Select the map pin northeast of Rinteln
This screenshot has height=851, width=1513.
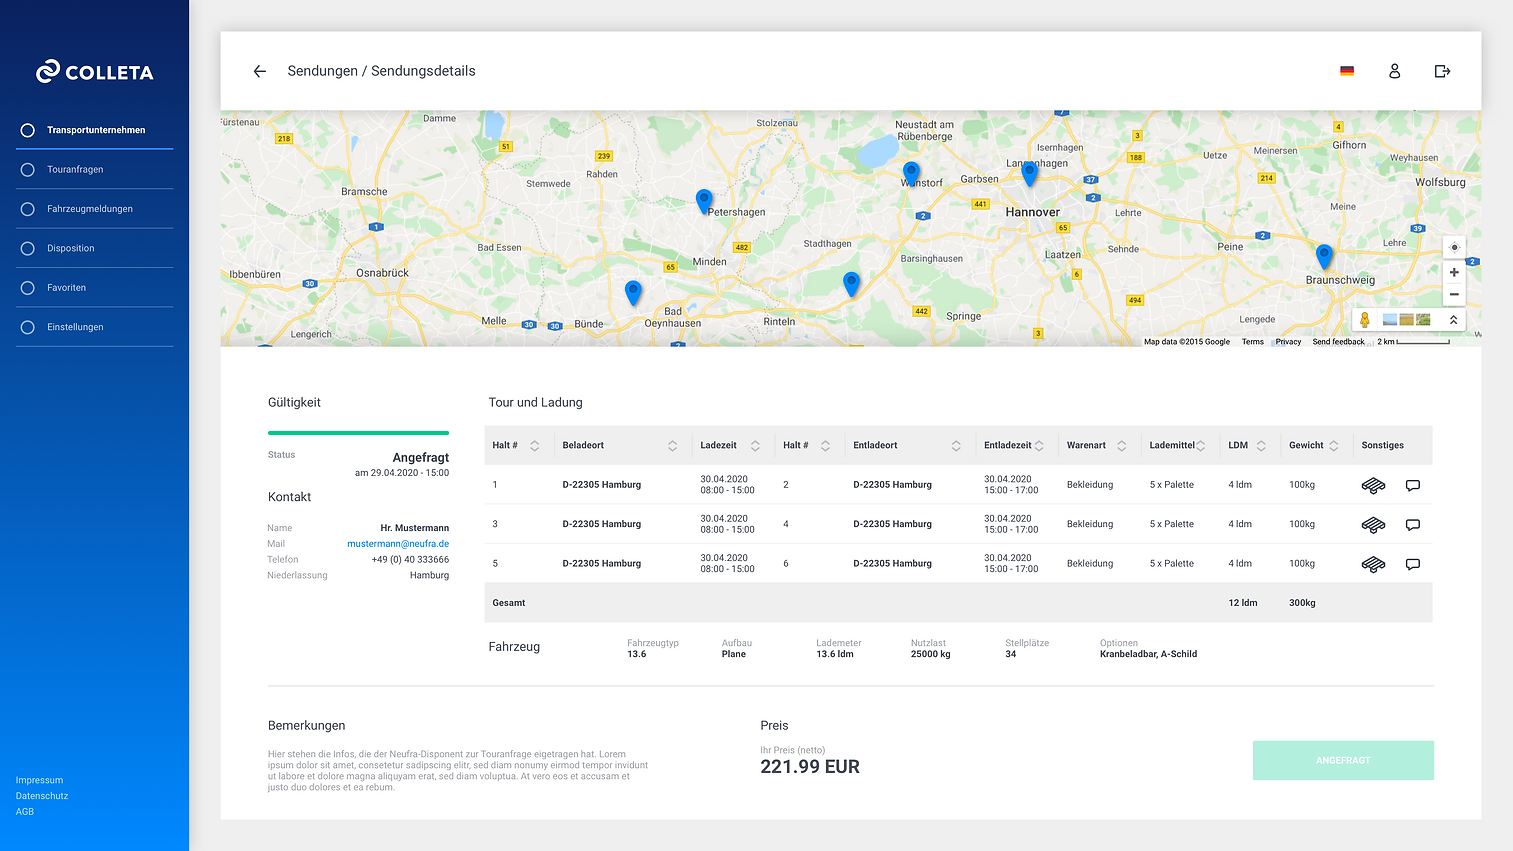[x=851, y=284]
